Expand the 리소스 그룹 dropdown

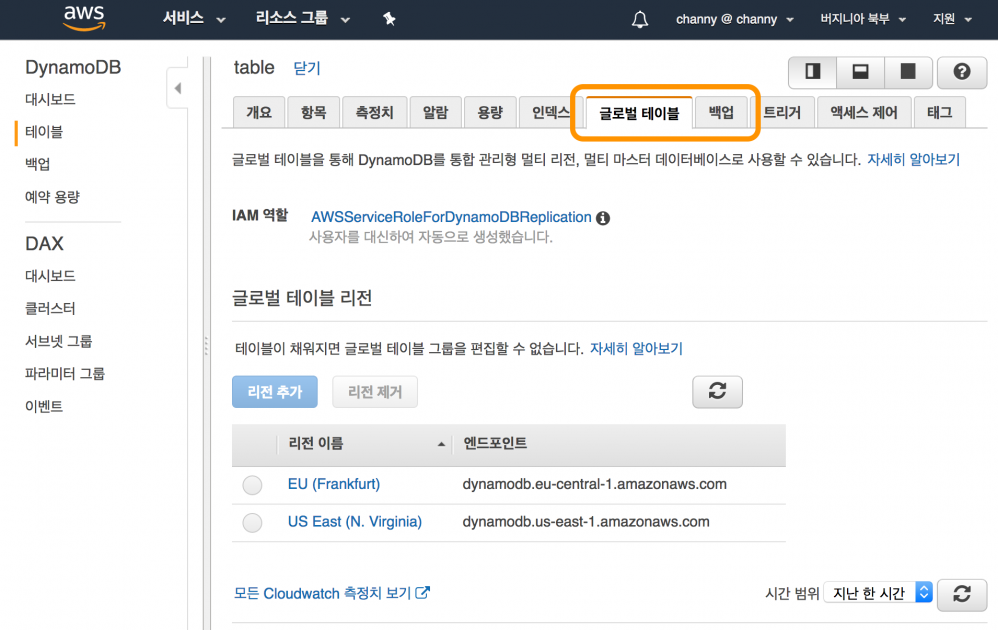[x=303, y=19]
